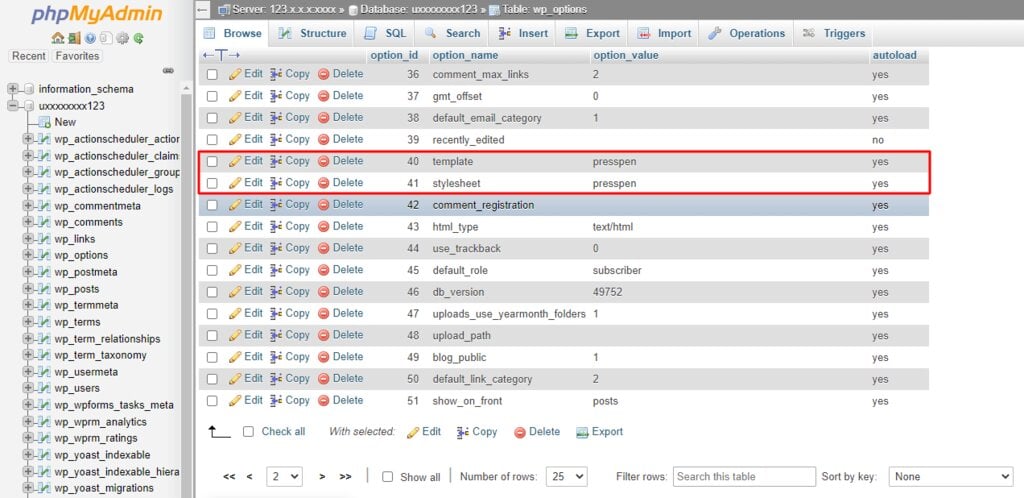Click the Favorites button in sidebar
Screen dimensions: 1024x498
coord(77,56)
